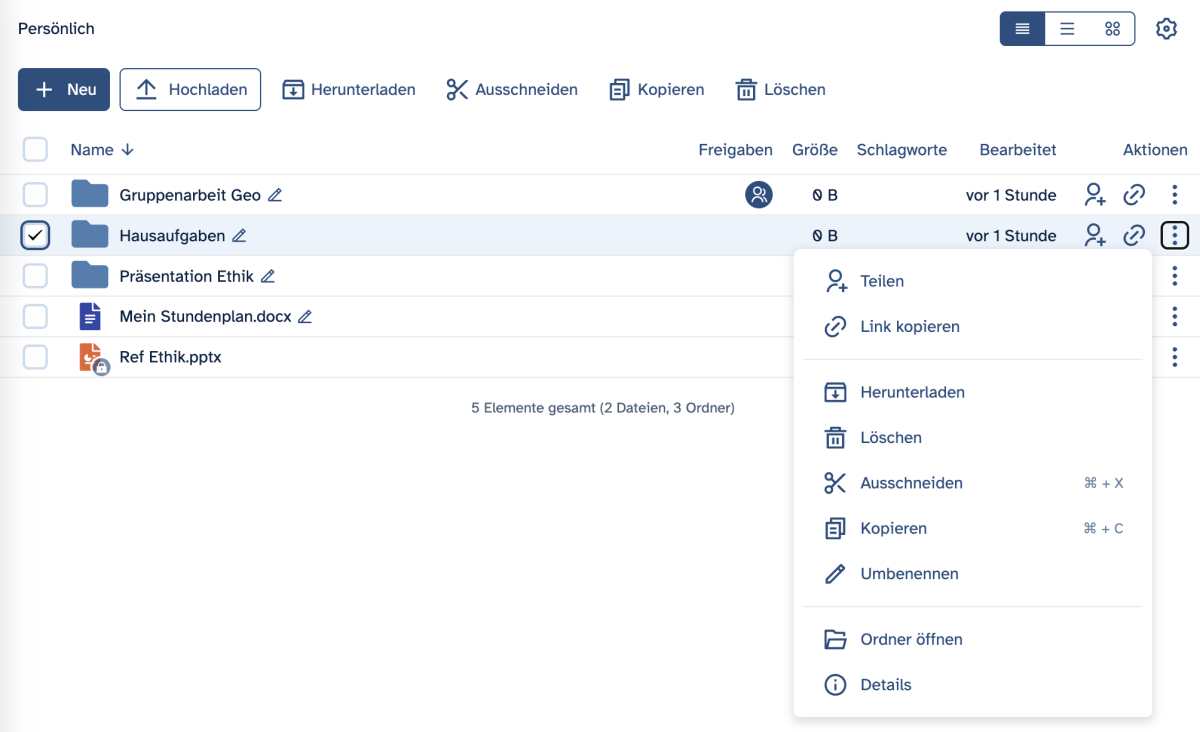The width and height of the screenshot is (1200, 732).
Task: Click the Hochladen button
Action: point(190,90)
